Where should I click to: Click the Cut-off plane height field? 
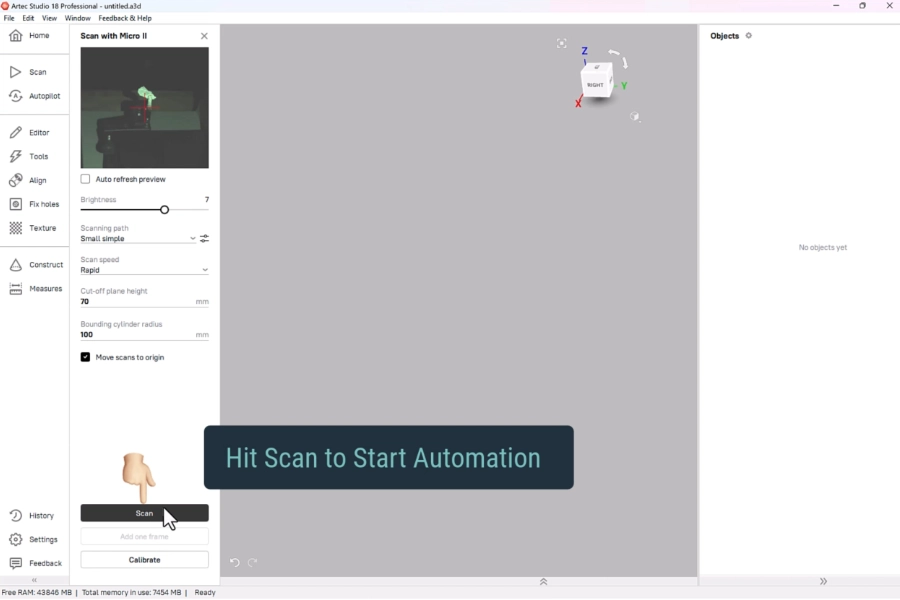[136, 301]
